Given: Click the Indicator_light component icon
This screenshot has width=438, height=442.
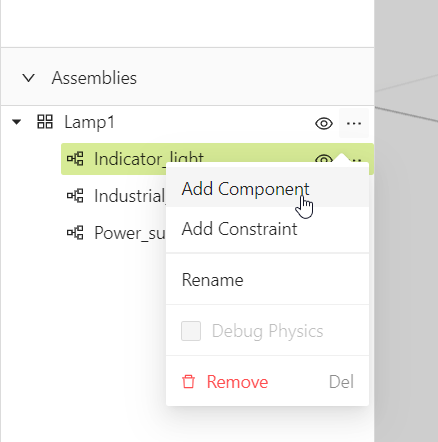Looking at the screenshot, I should coord(75,159).
